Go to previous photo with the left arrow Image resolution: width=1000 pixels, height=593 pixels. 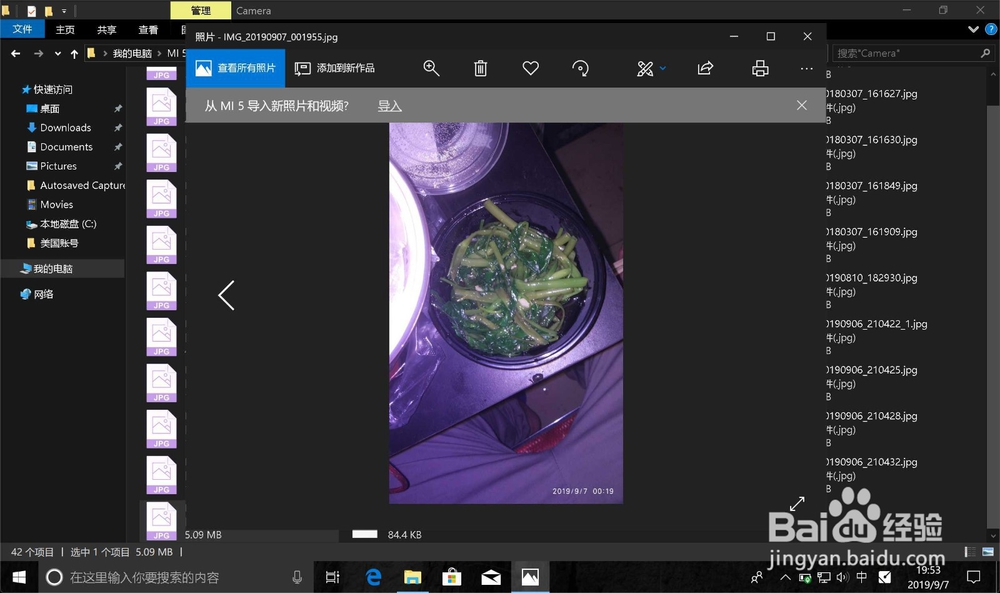coord(226,295)
